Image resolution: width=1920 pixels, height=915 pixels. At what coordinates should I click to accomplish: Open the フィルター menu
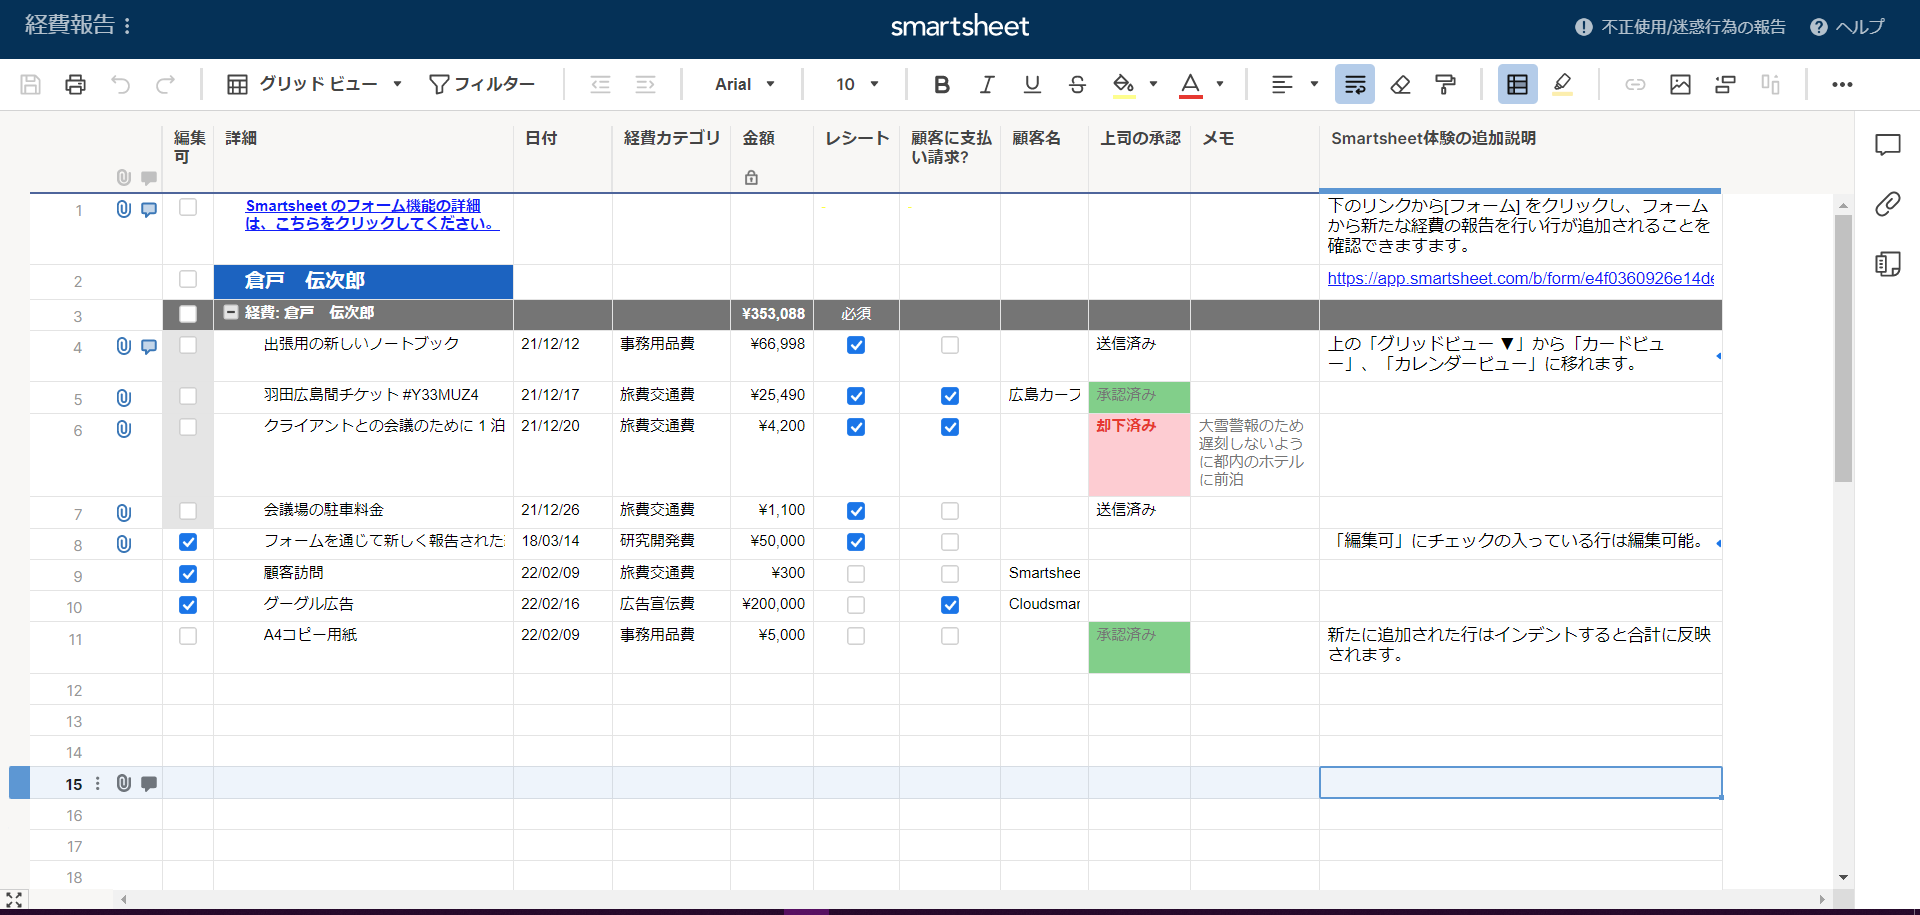(x=483, y=84)
